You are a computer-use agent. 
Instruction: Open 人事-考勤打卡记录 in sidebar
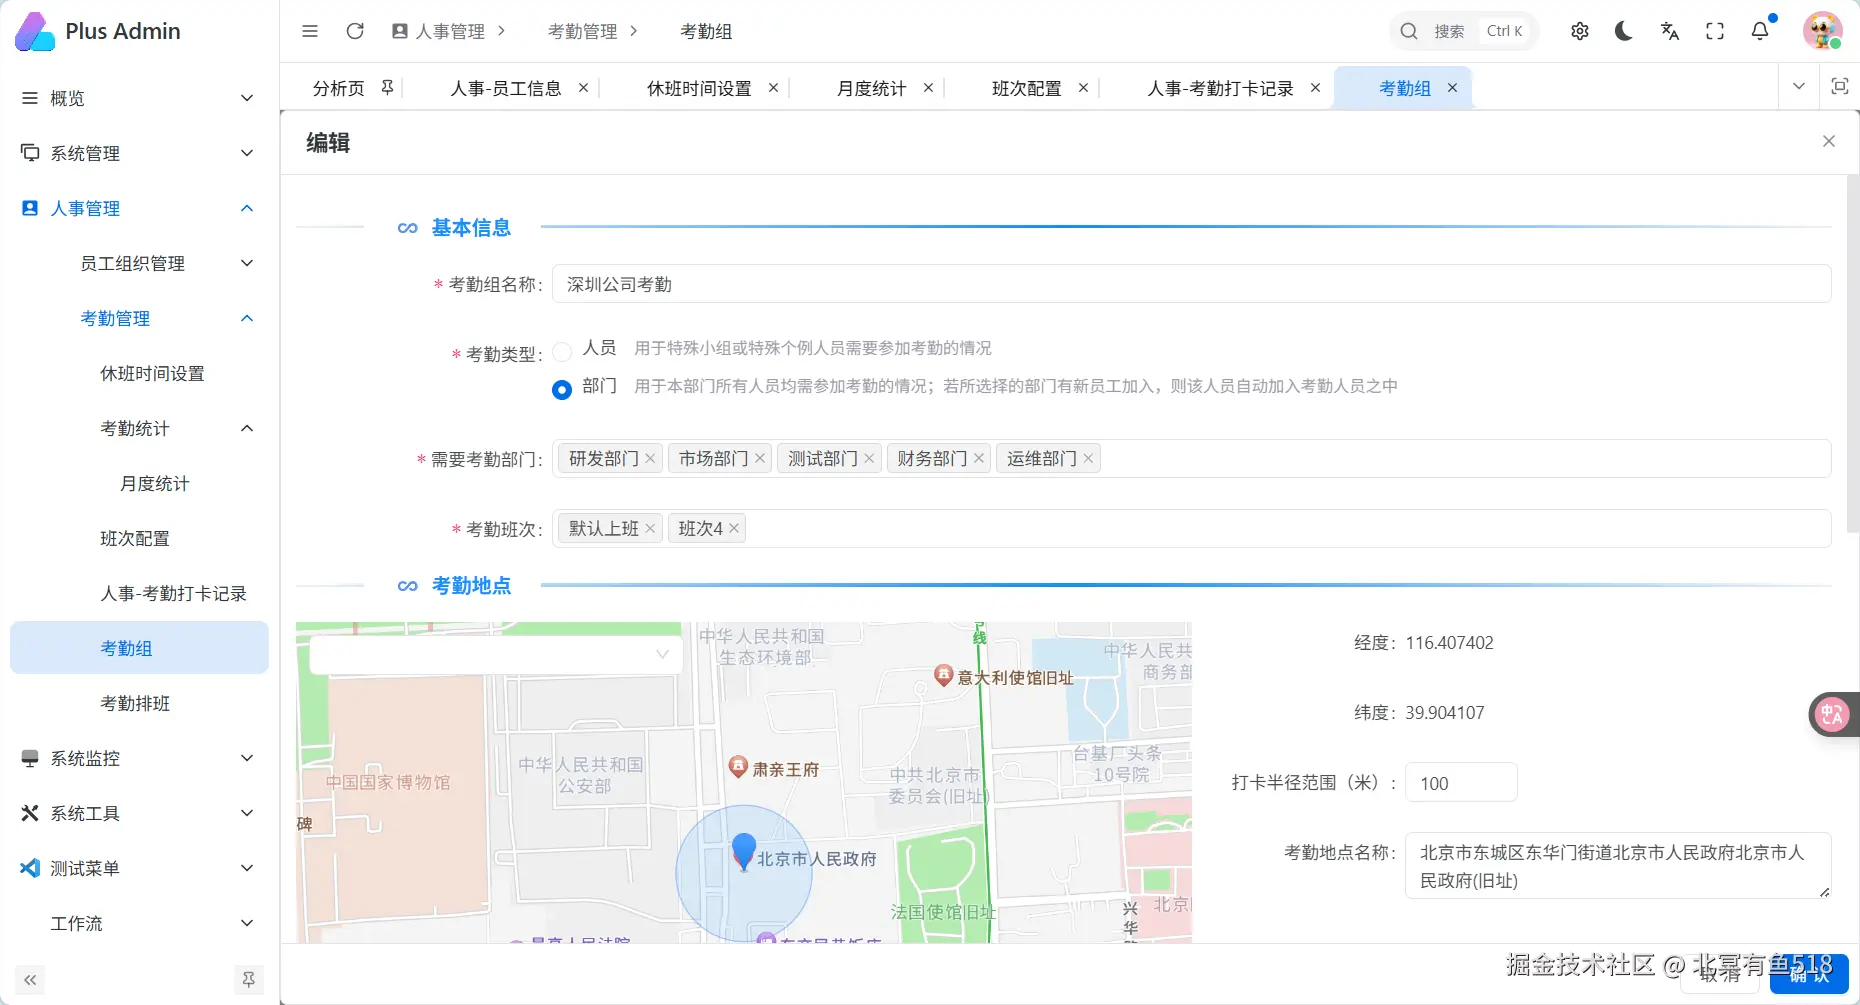(139, 593)
